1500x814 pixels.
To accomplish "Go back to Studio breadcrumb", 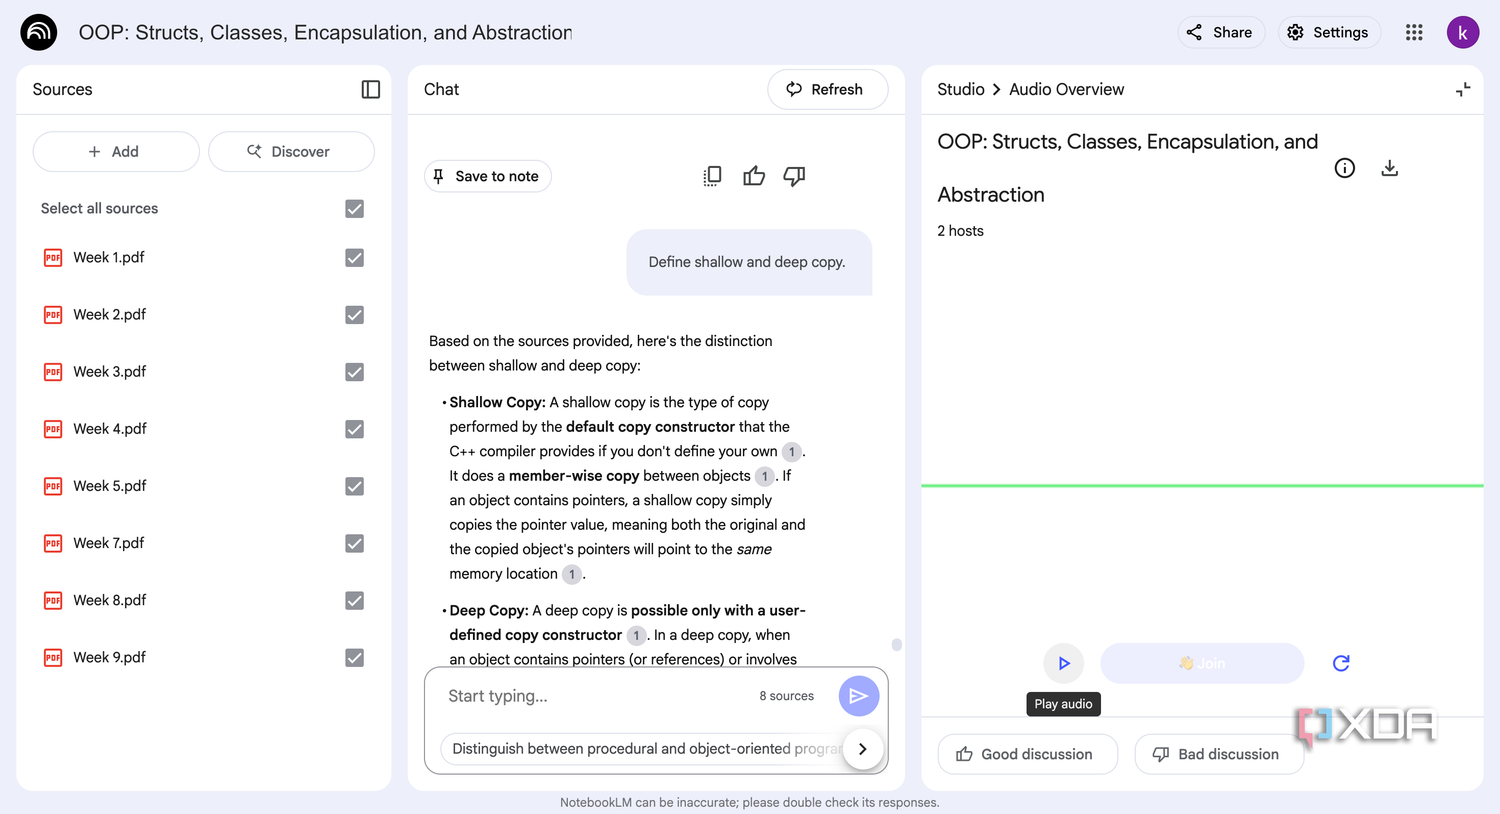I will point(961,89).
